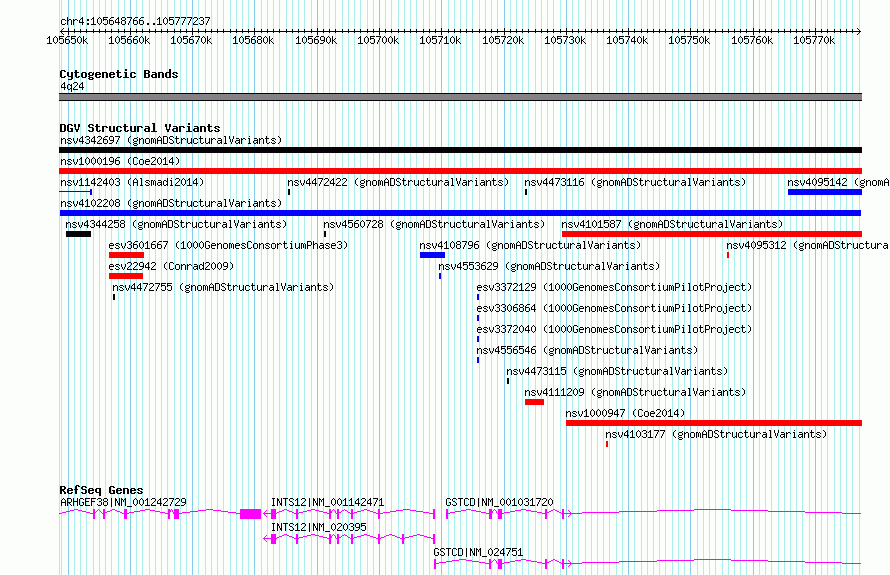The height and width of the screenshot is (575, 890).
Task: Click the 105650k ruler label
Action: (x=67, y=40)
